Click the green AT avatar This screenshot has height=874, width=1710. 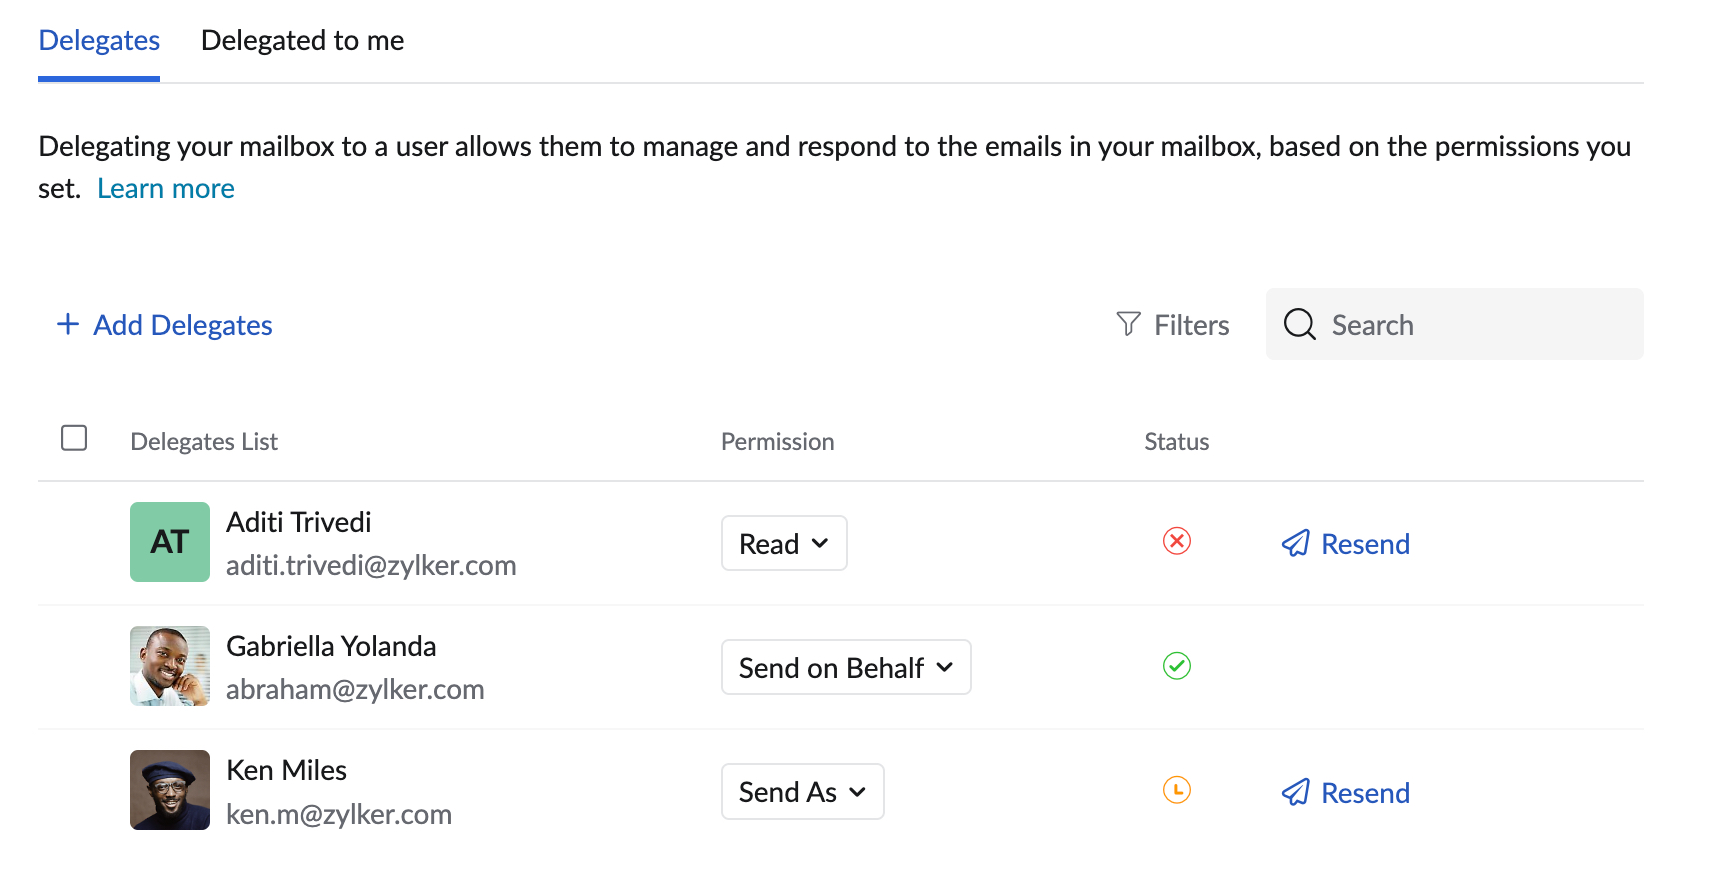170,542
